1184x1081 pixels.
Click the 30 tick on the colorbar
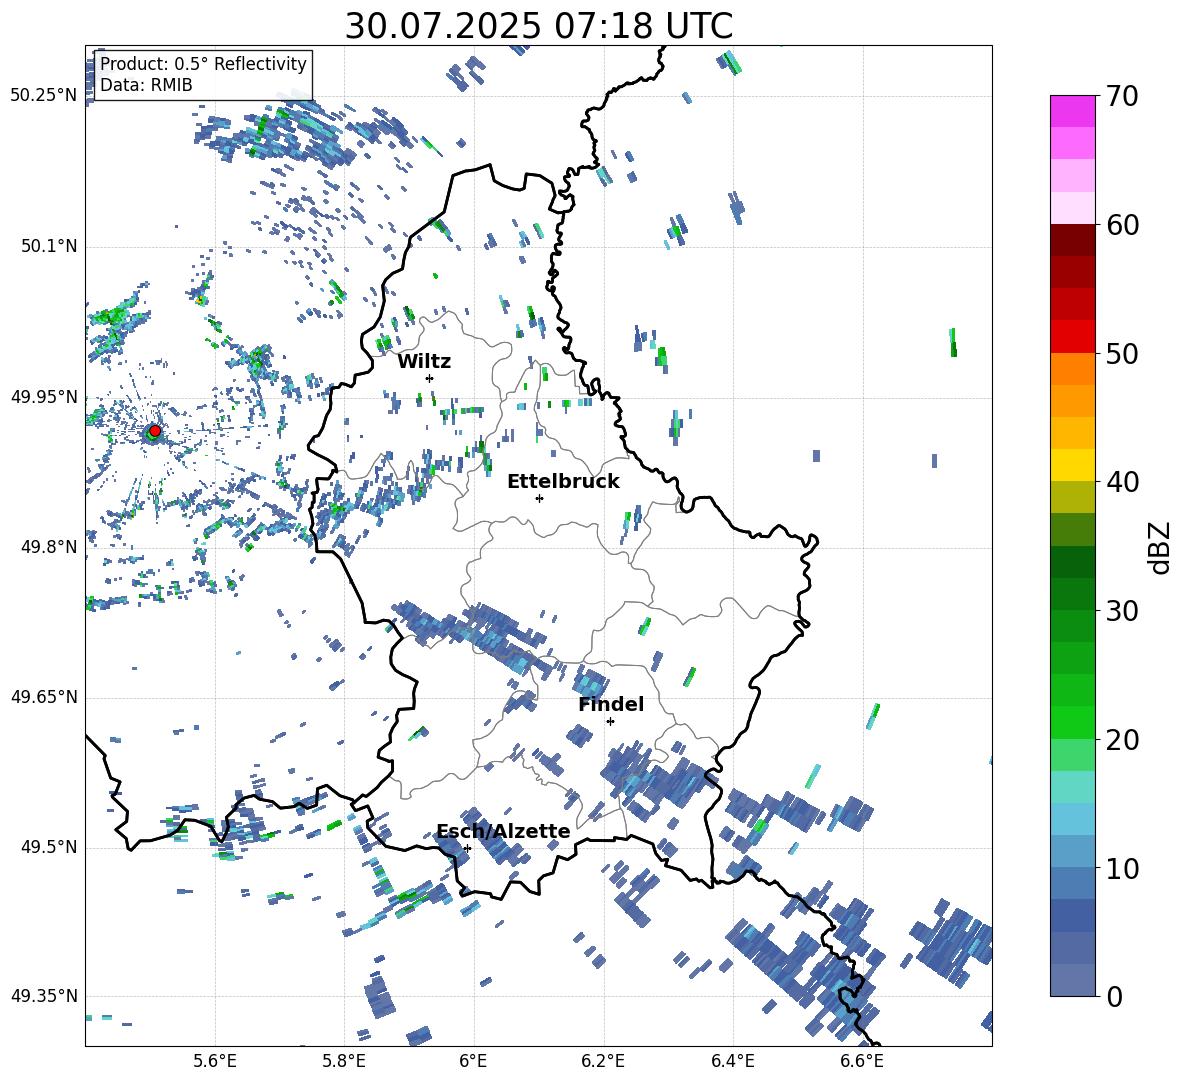pyautogui.click(x=1122, y=611)
